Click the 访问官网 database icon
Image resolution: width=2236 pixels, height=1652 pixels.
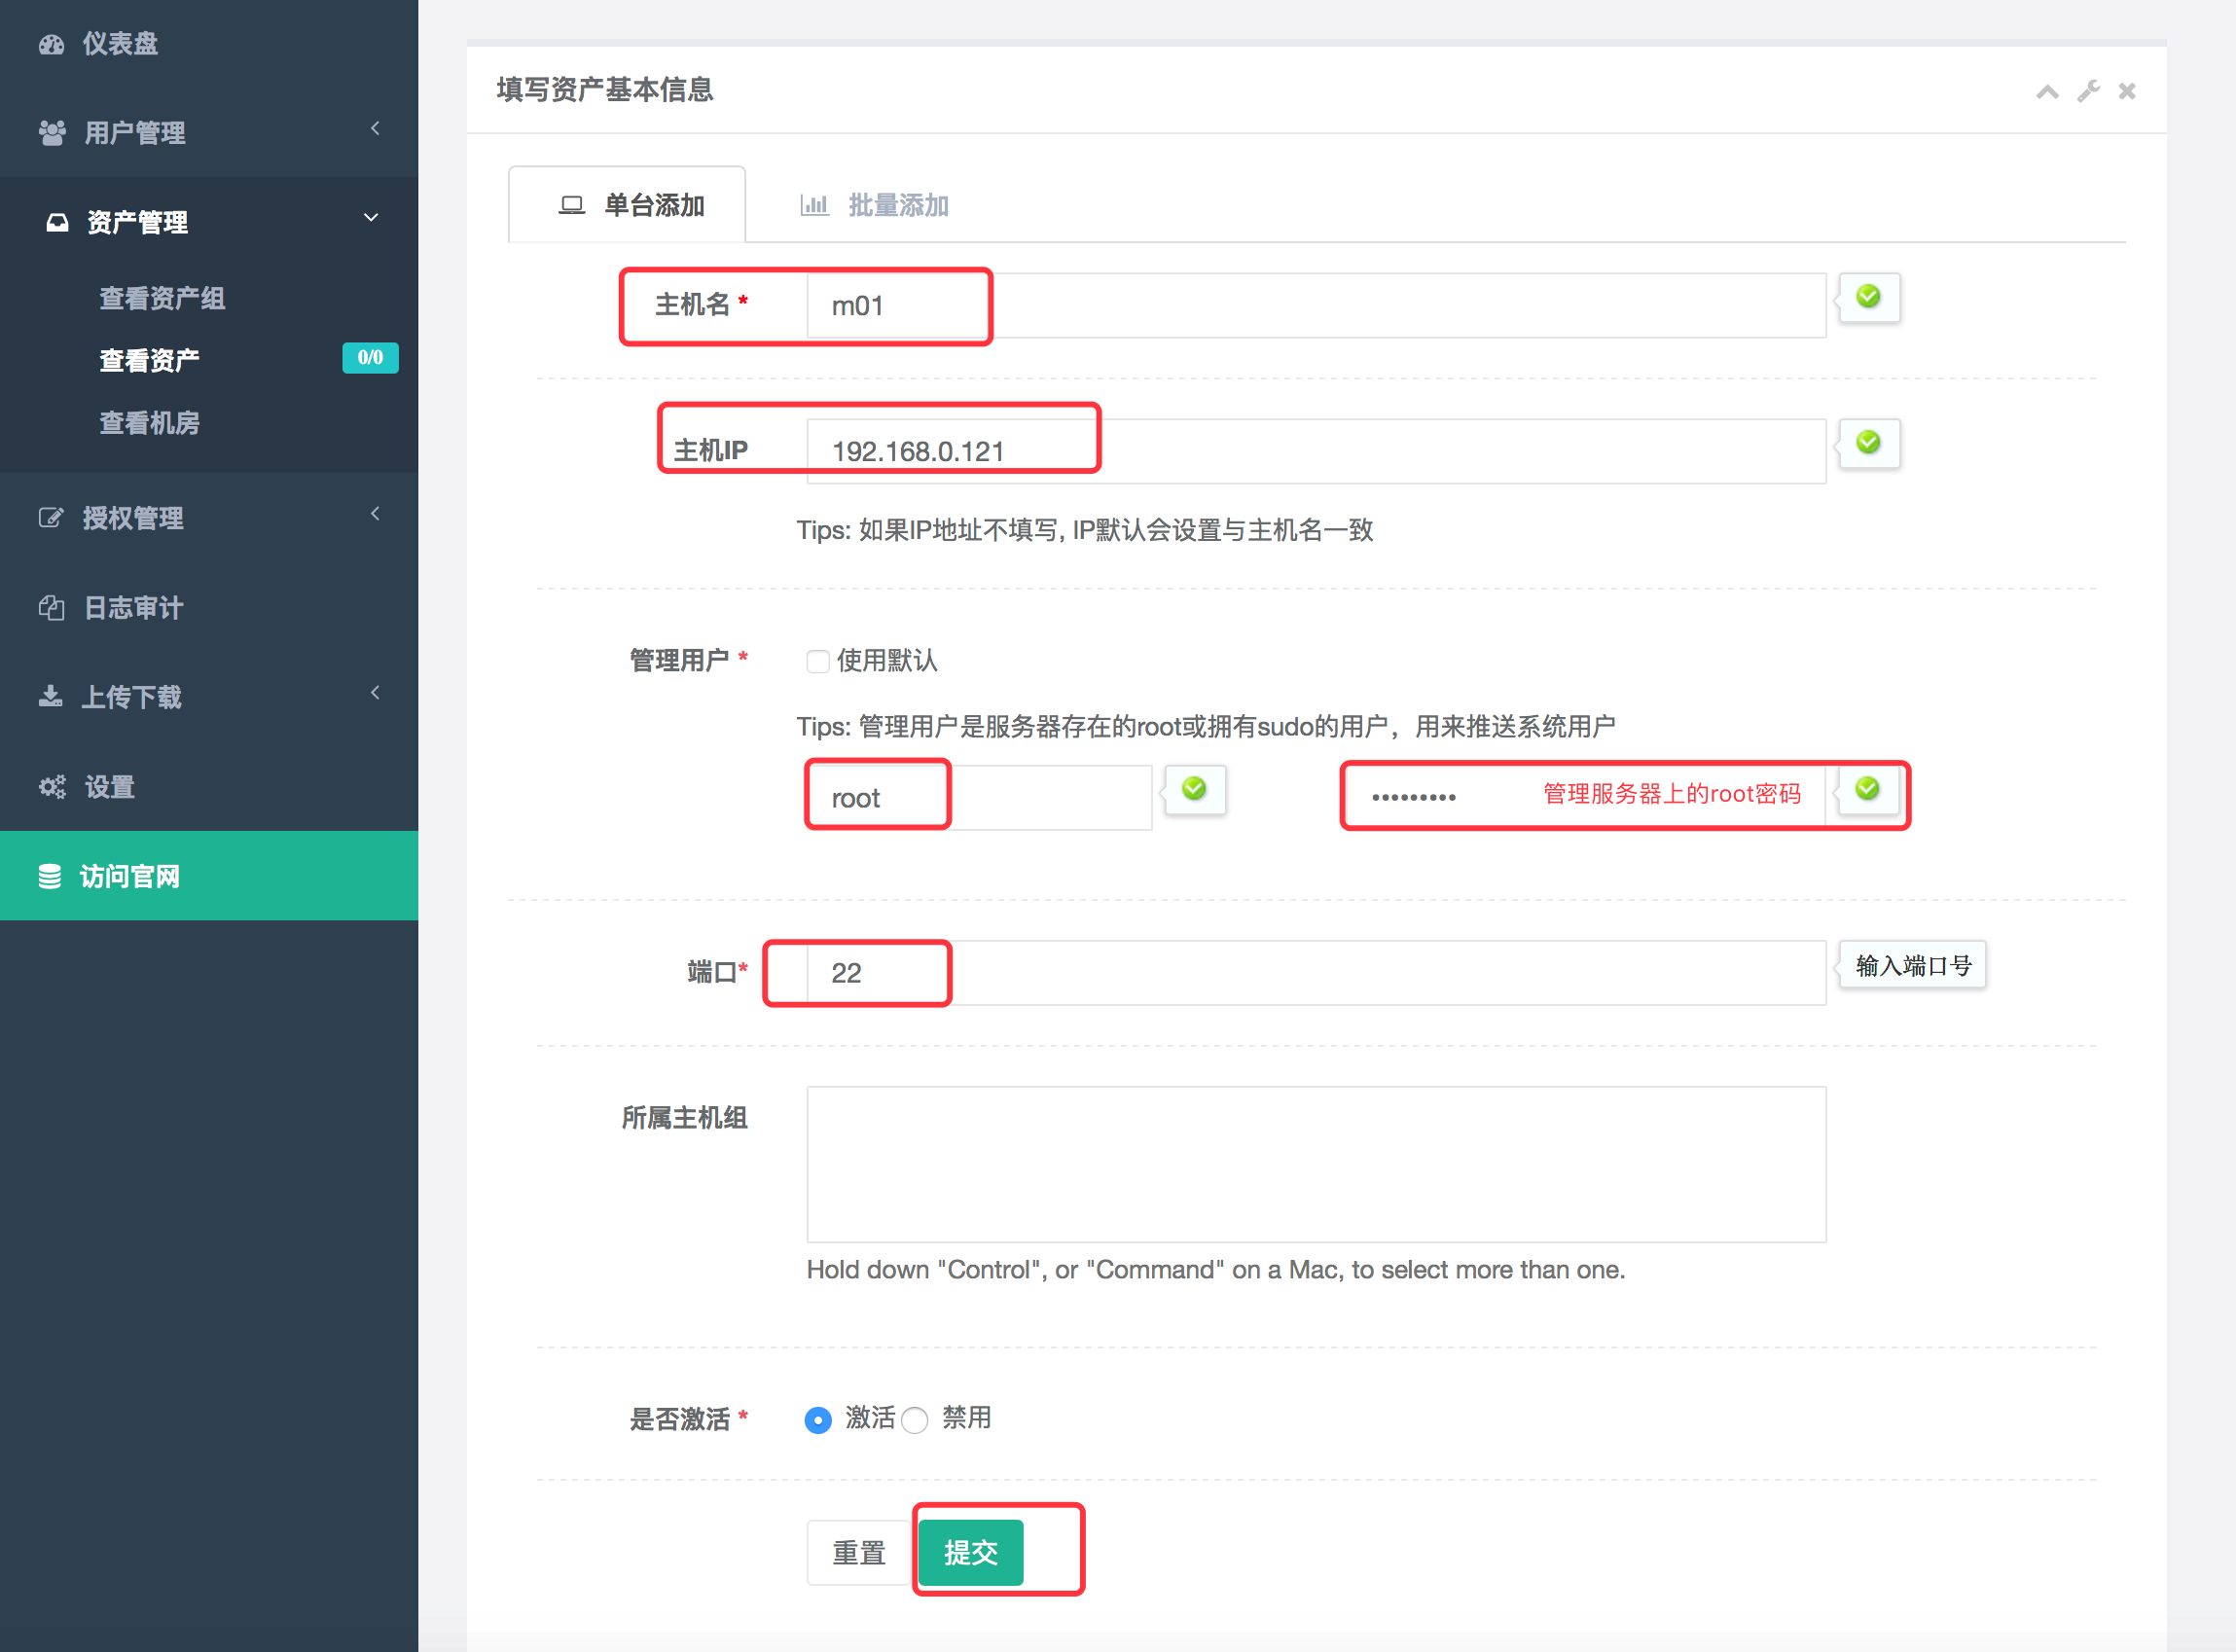(x=50, y=876)
